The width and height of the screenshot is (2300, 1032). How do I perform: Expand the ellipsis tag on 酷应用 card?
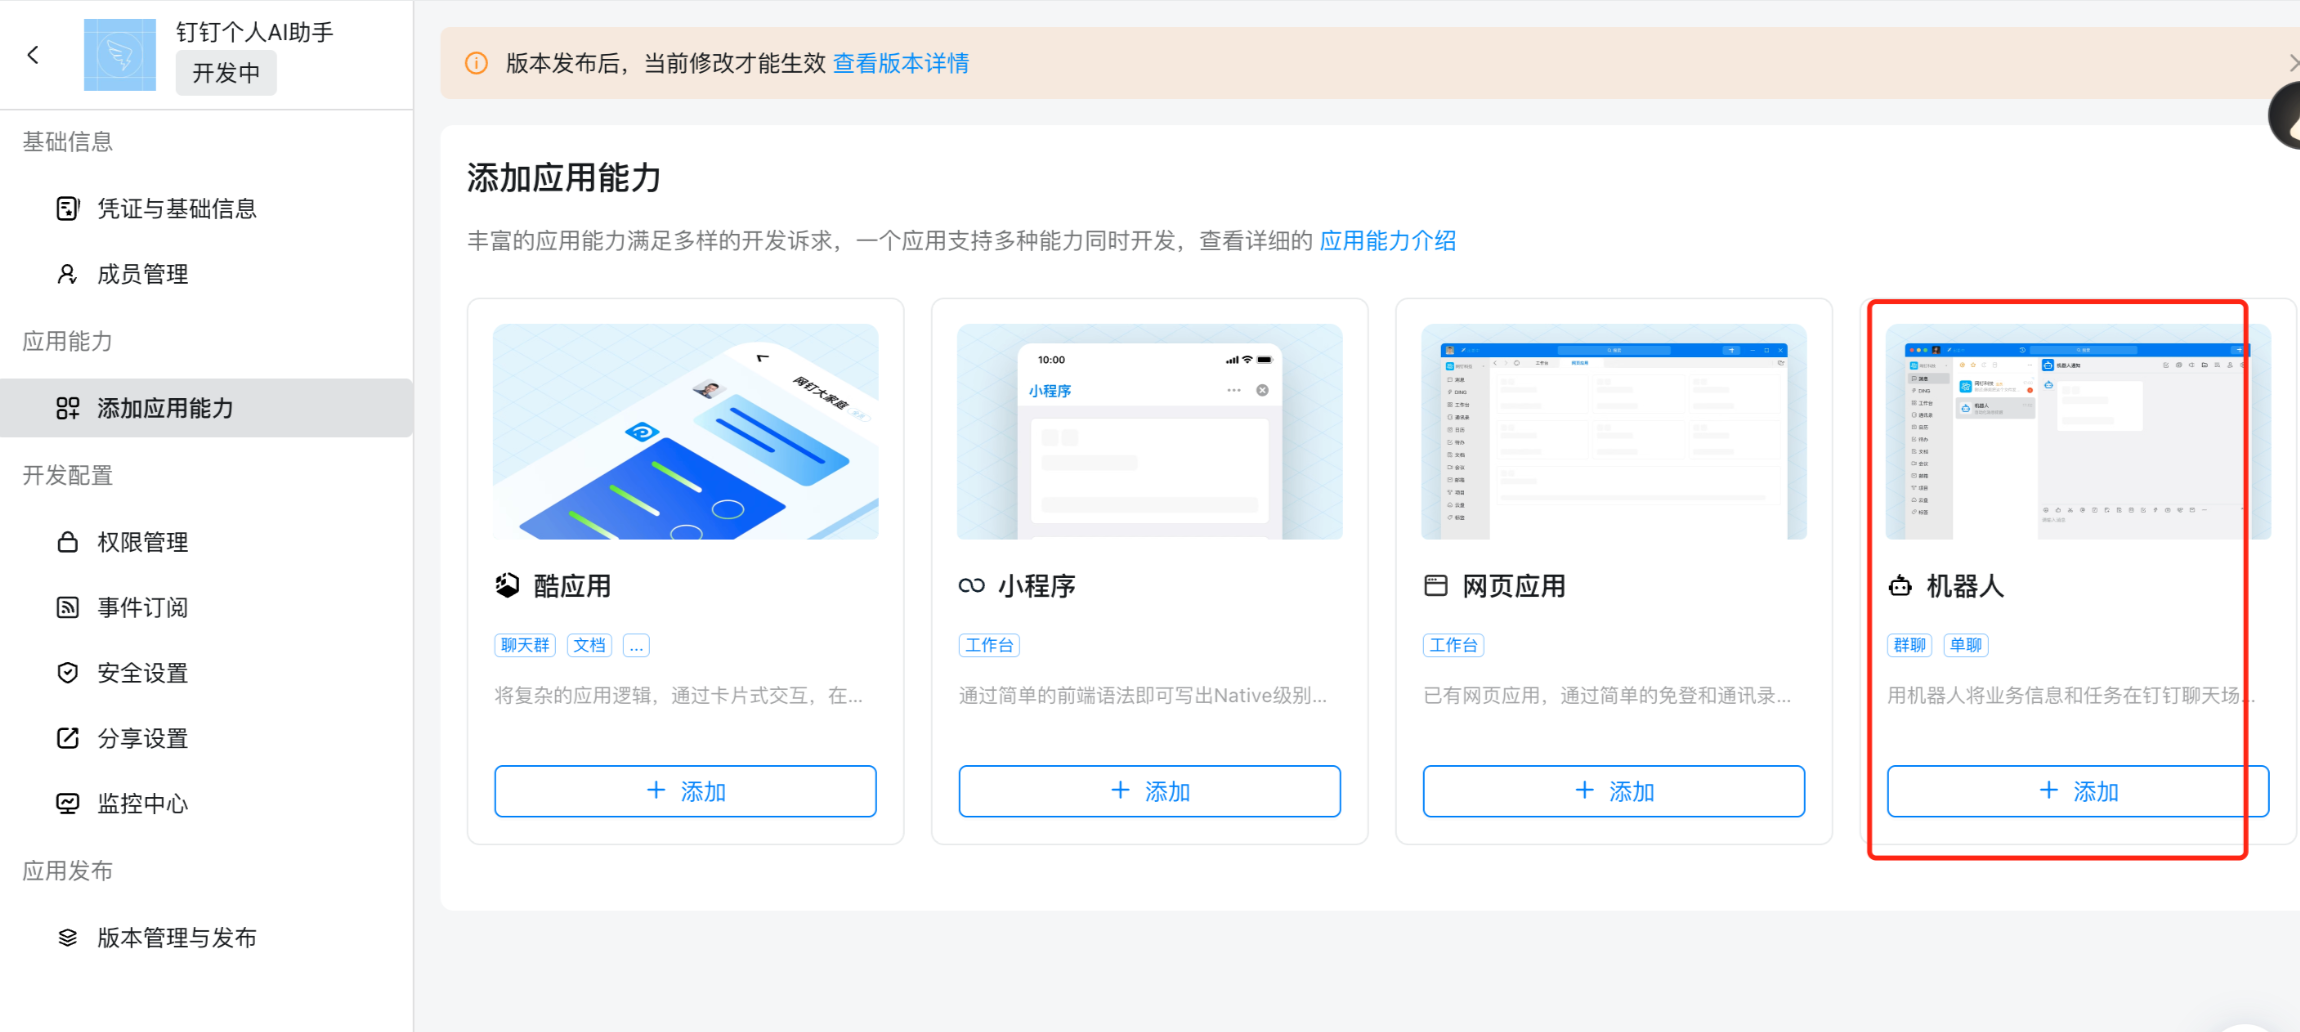[x=636, y=645]
